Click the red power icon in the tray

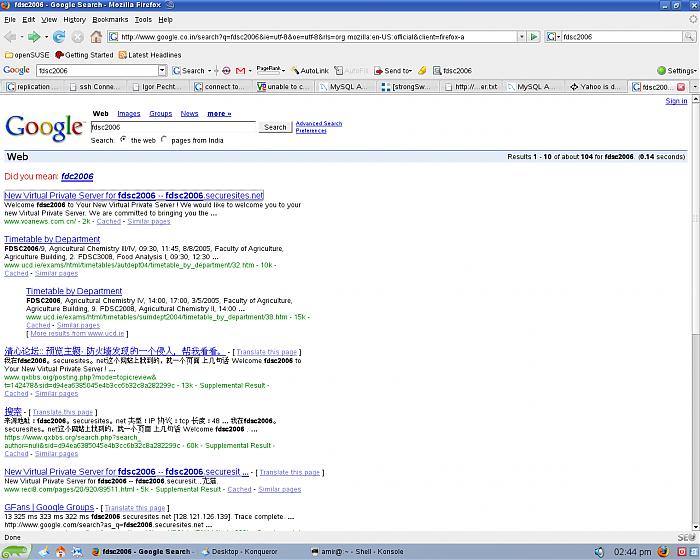[683, 552]
